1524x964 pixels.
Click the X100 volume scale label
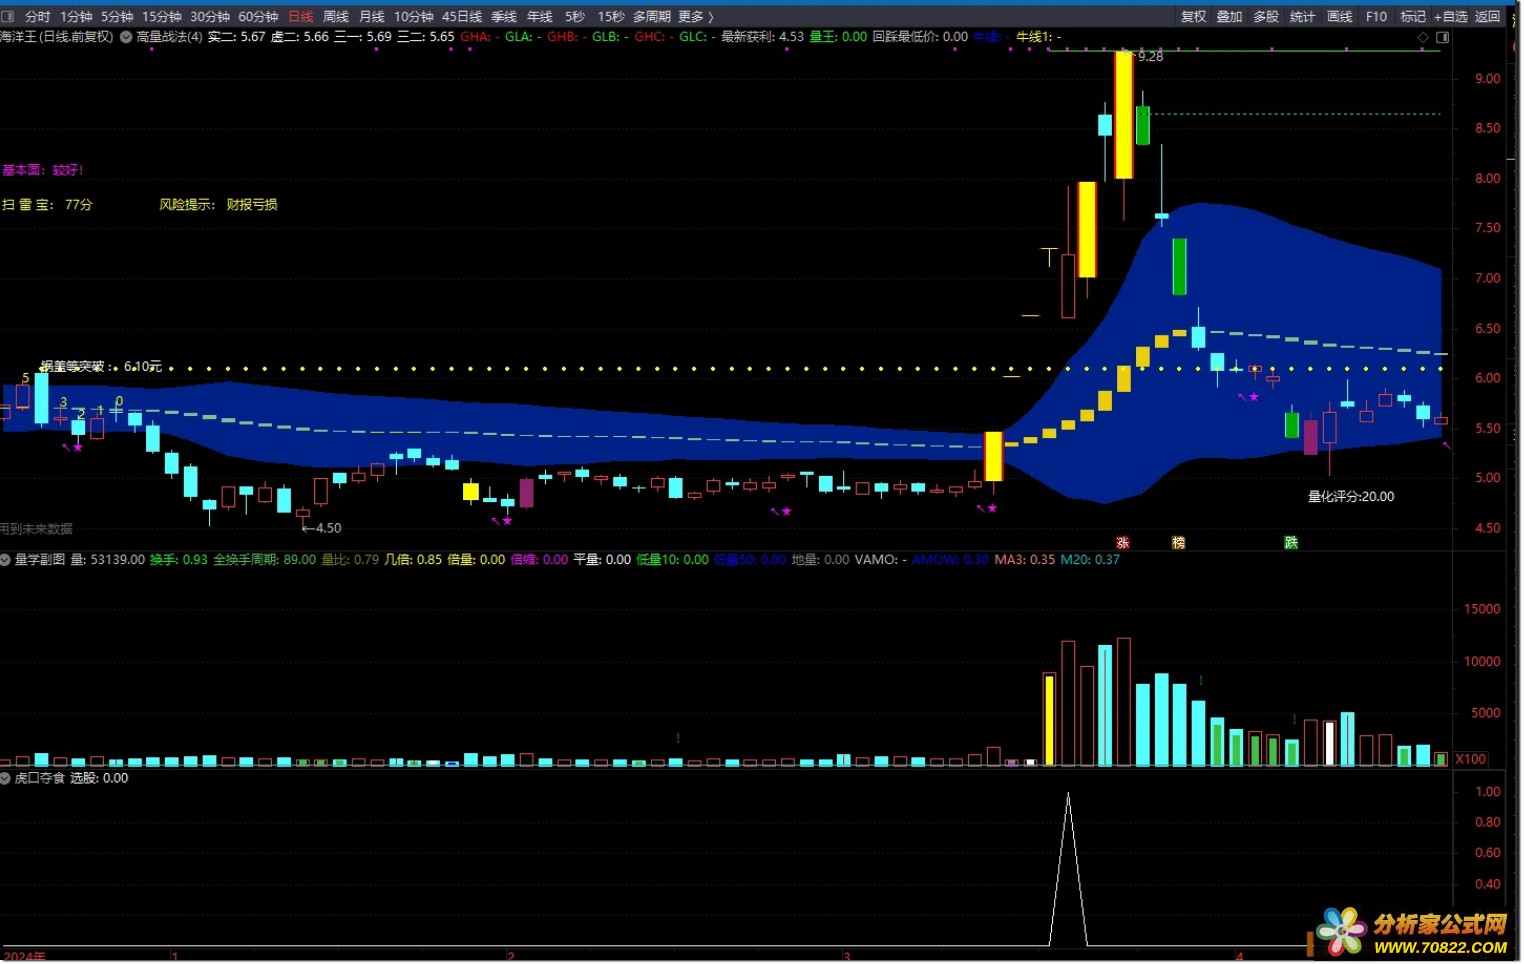(1471, 760)
